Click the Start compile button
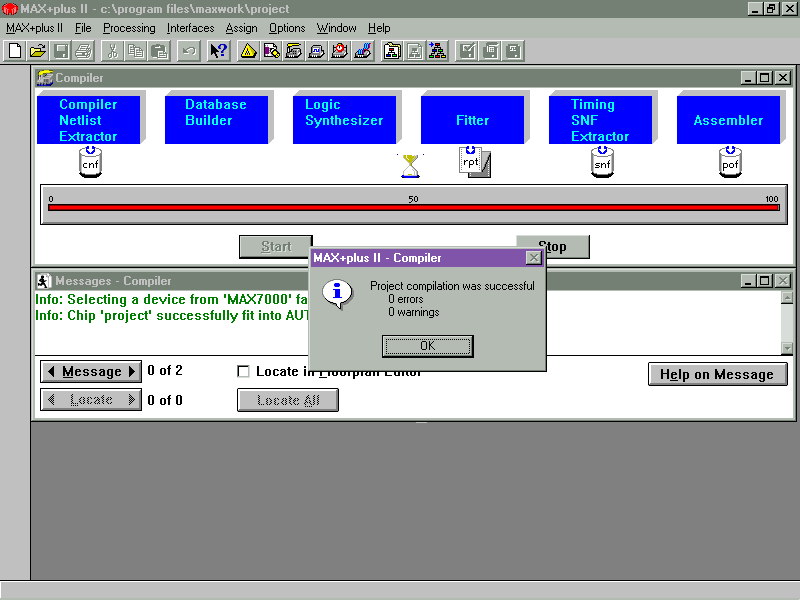The height and width of the screenshot is (600, 800). (x=276, y=247)
